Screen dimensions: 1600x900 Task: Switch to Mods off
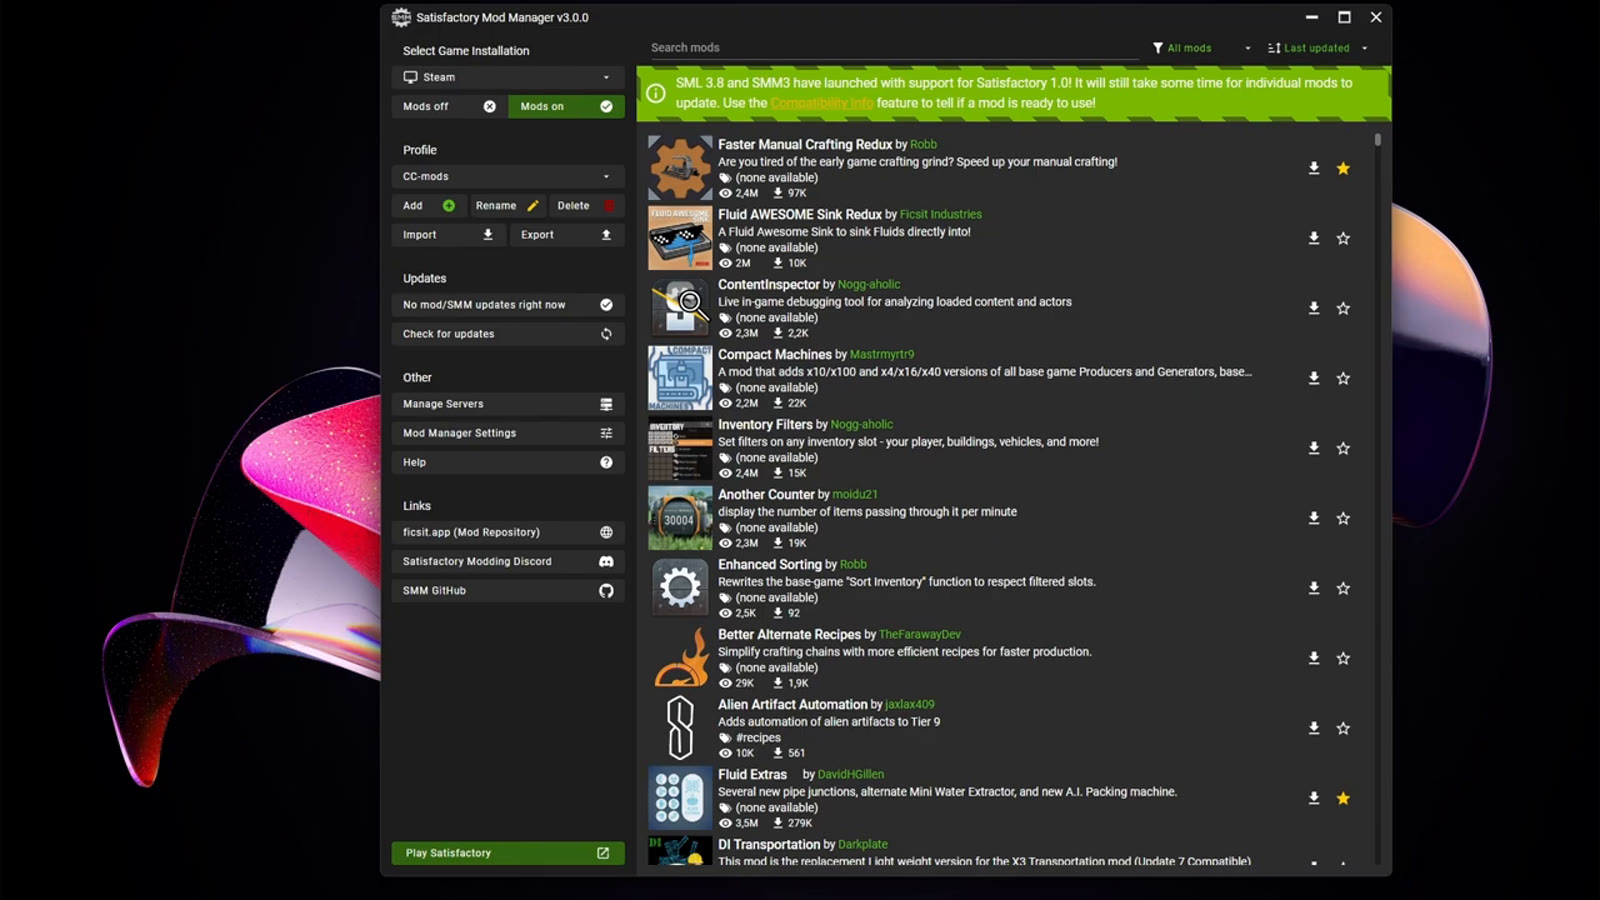[x=449, y=106]
